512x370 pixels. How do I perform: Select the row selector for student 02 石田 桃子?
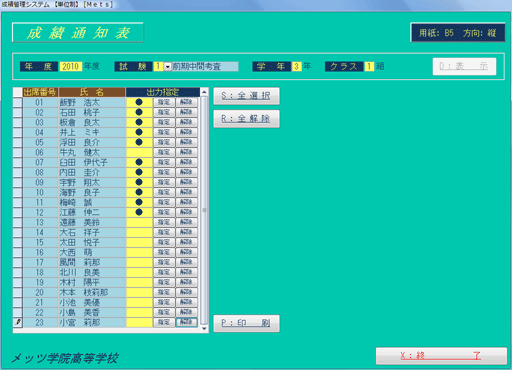(18, 112)
